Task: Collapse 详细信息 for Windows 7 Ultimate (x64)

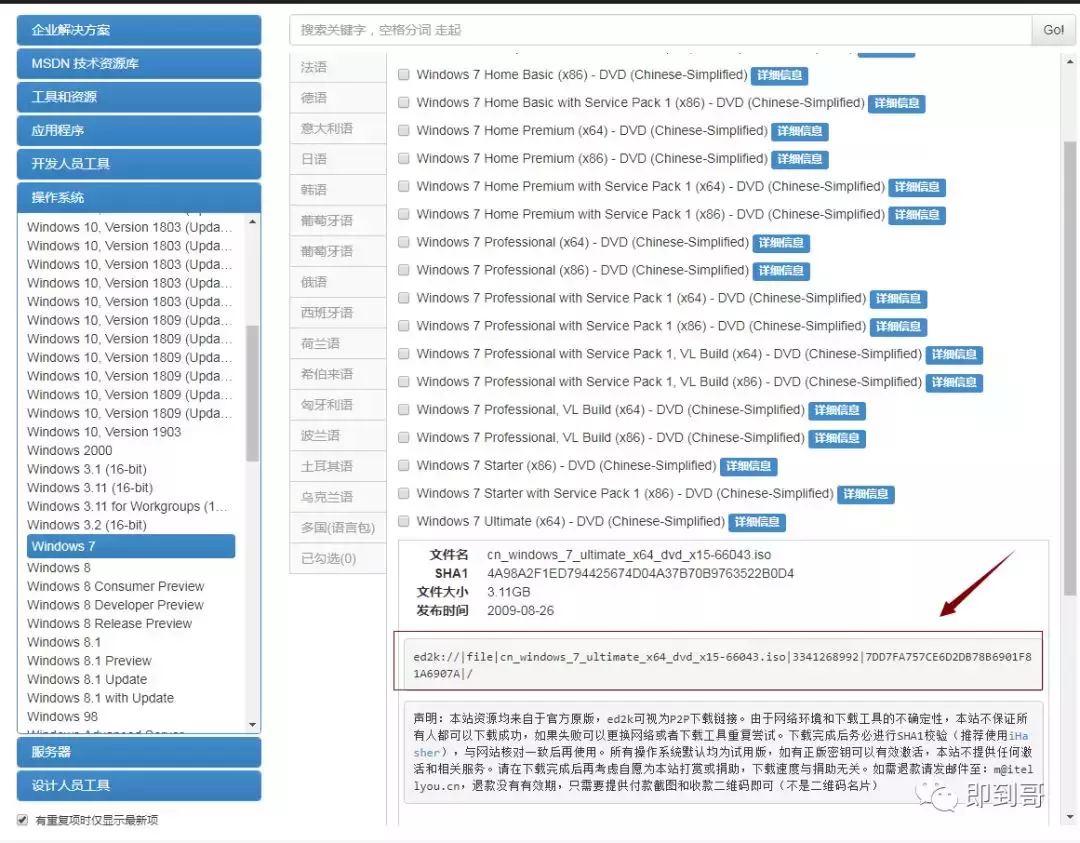Action: (756, 522)
